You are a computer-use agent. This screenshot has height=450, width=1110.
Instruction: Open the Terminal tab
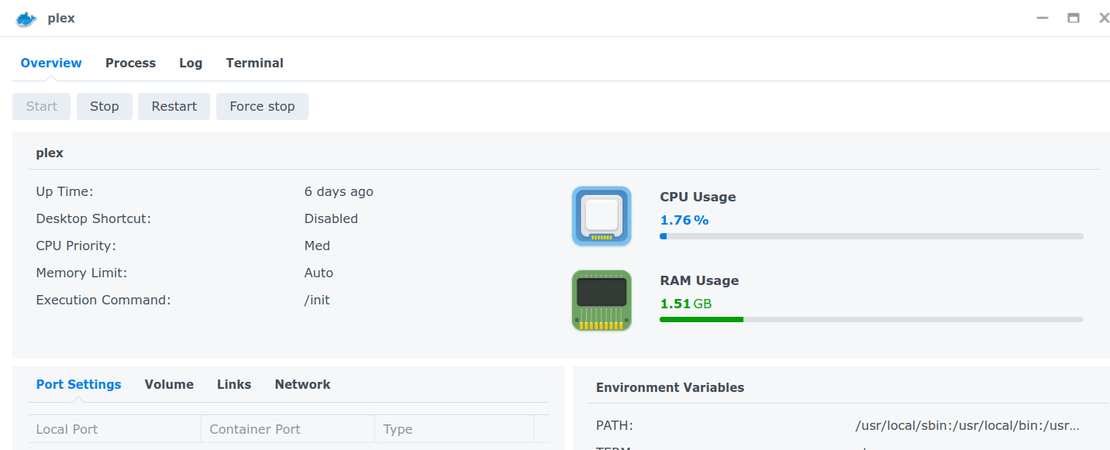[x=254, y=63]
